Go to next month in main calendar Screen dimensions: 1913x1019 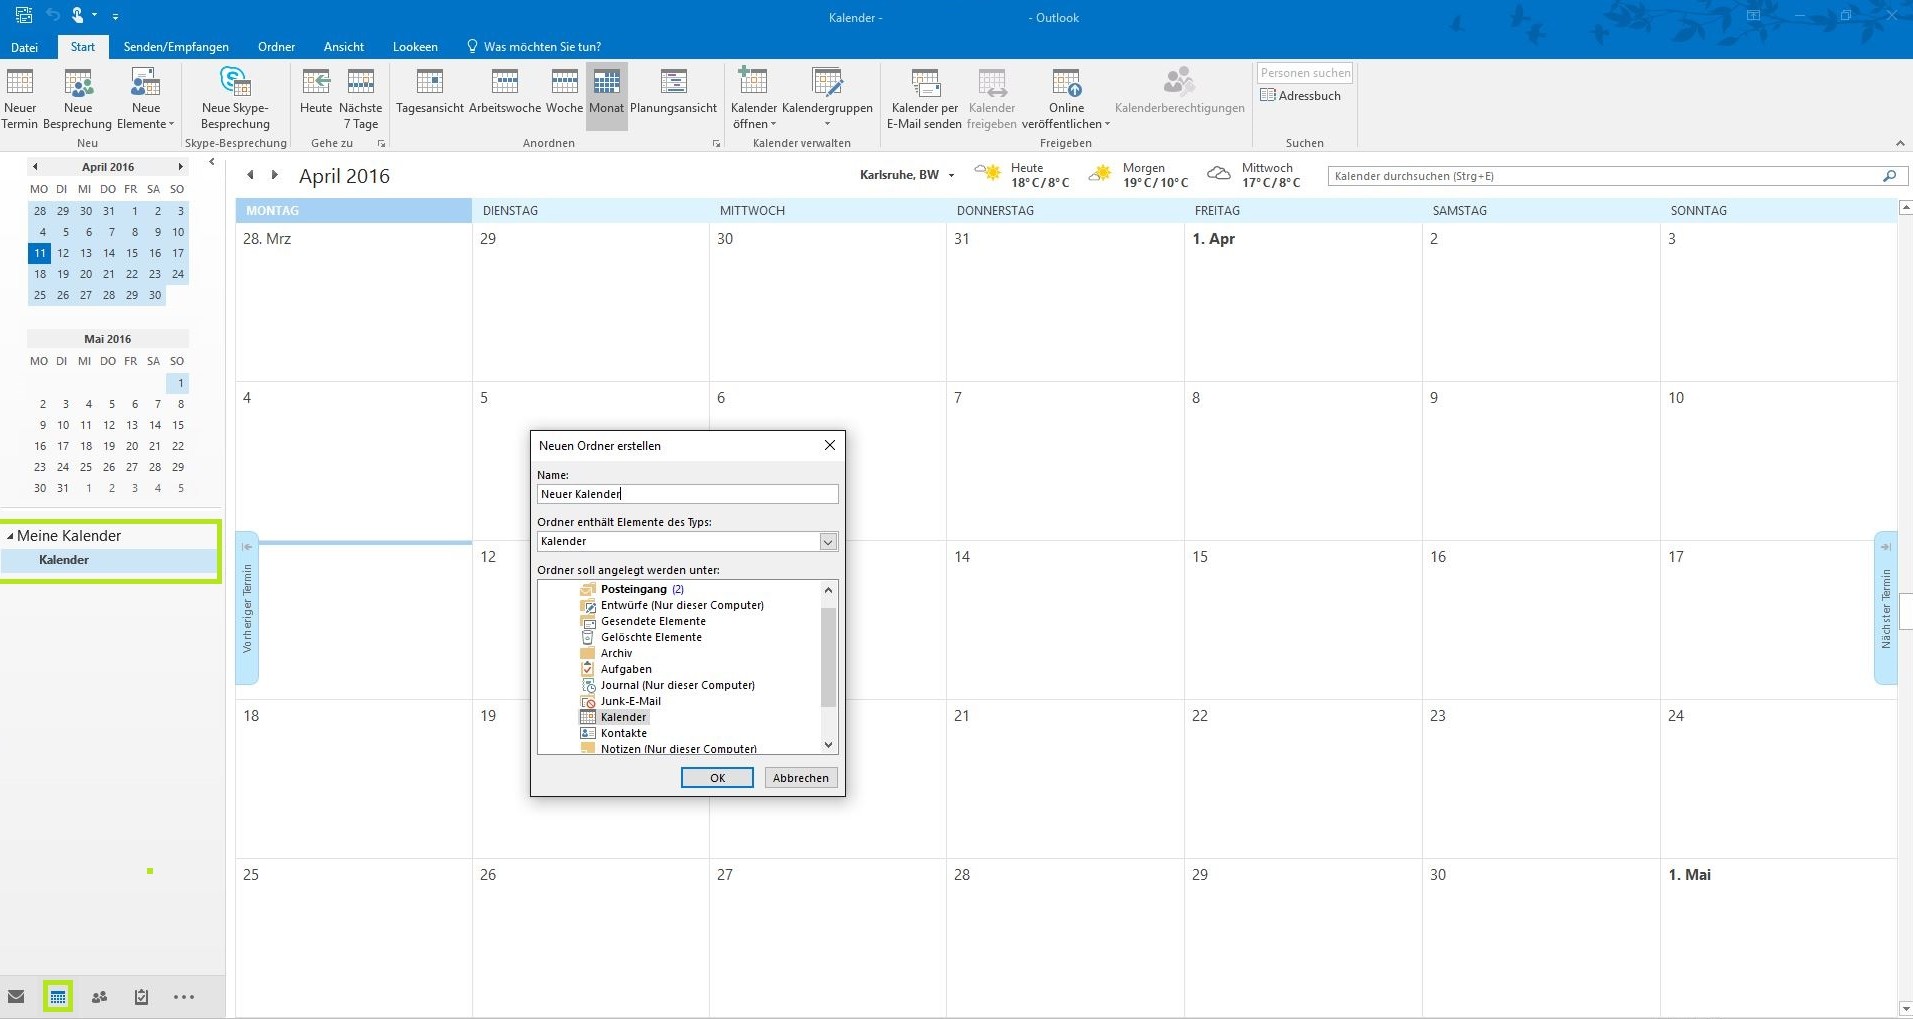[x=274, y=175]
